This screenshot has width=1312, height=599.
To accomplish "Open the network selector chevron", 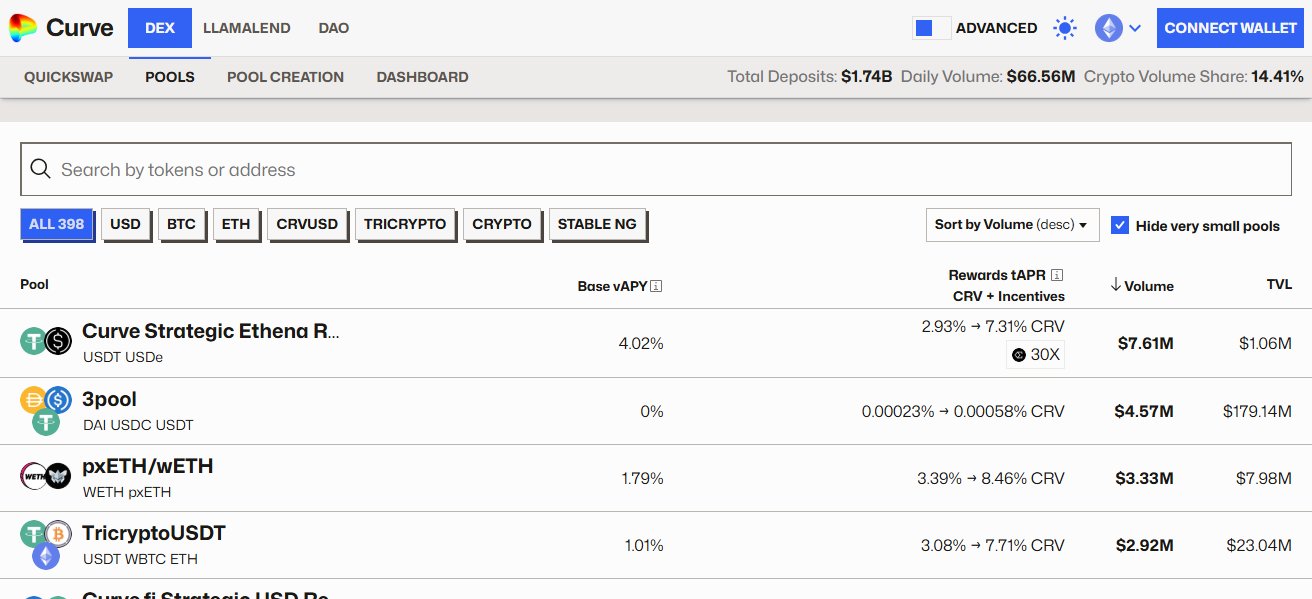I will [1135, 29].
